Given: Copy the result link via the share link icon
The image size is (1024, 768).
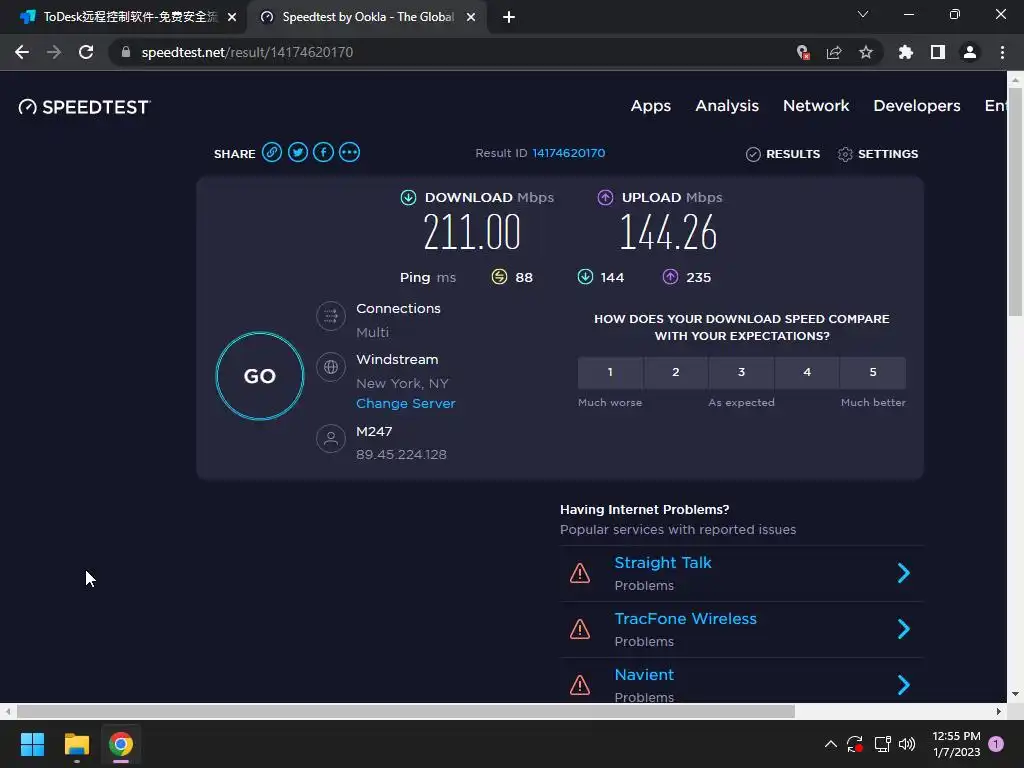Looking at the screenshot, I should click(x=272, y=153).
